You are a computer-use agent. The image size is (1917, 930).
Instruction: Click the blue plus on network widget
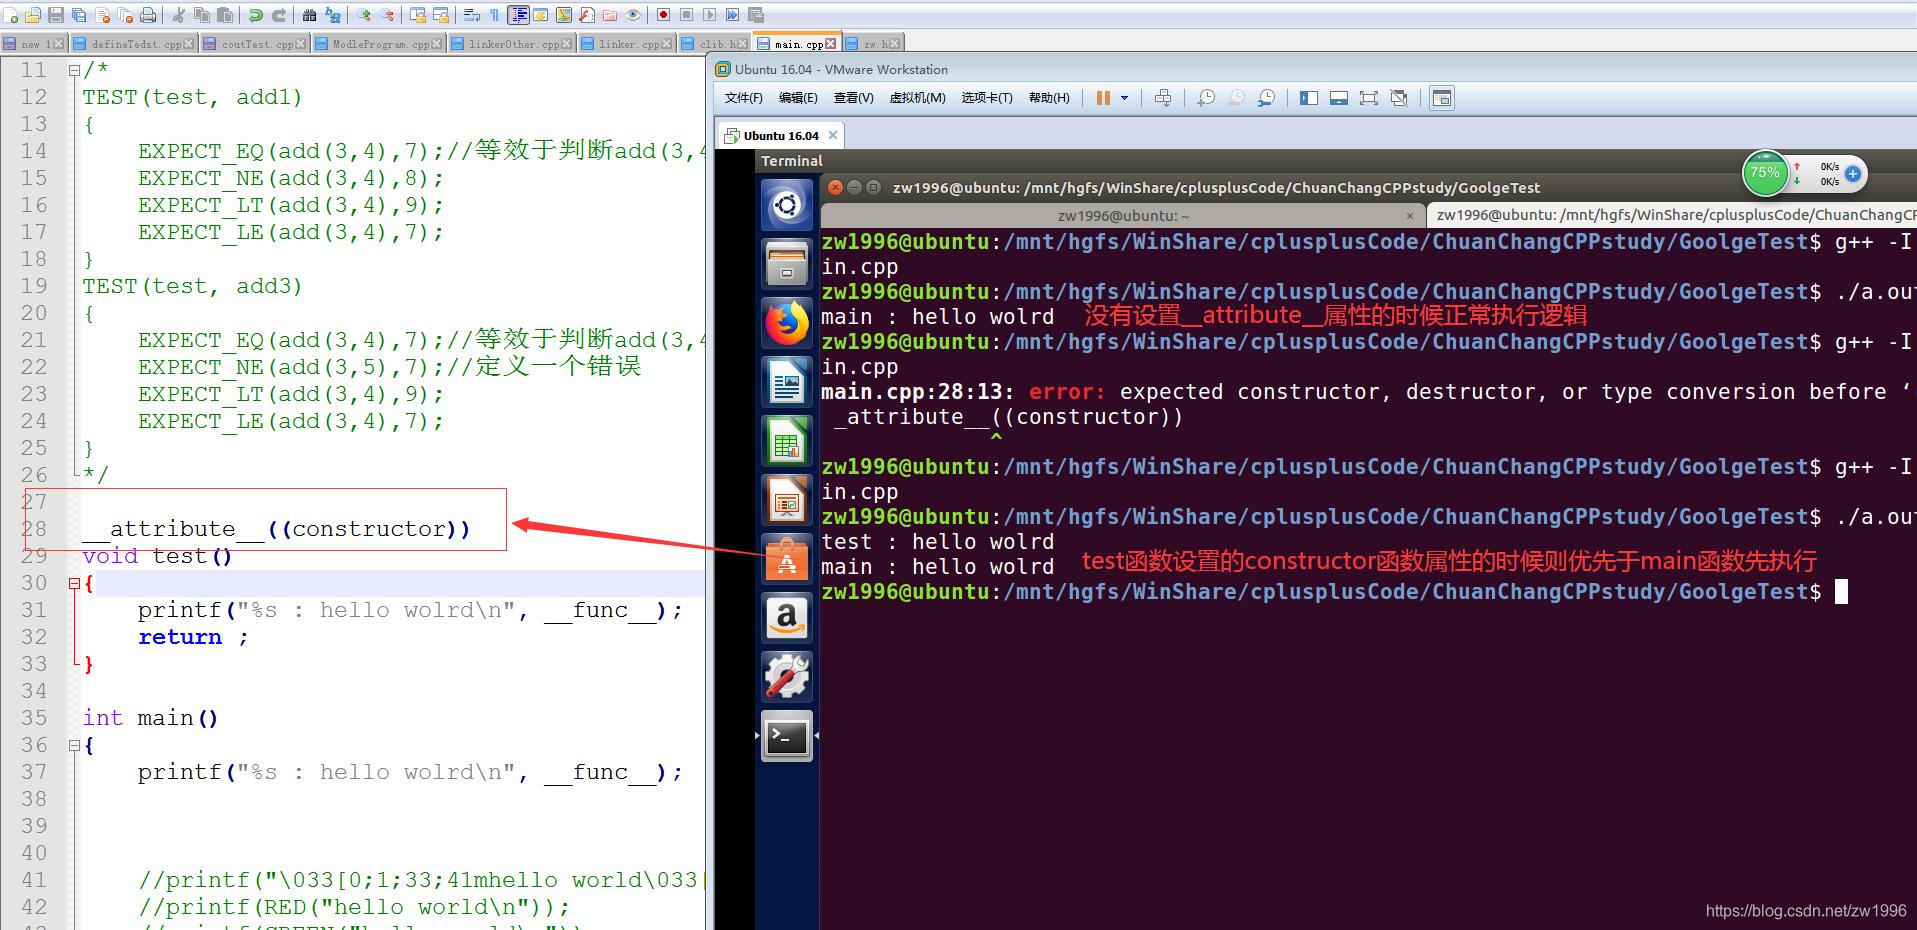[1852, 173]
